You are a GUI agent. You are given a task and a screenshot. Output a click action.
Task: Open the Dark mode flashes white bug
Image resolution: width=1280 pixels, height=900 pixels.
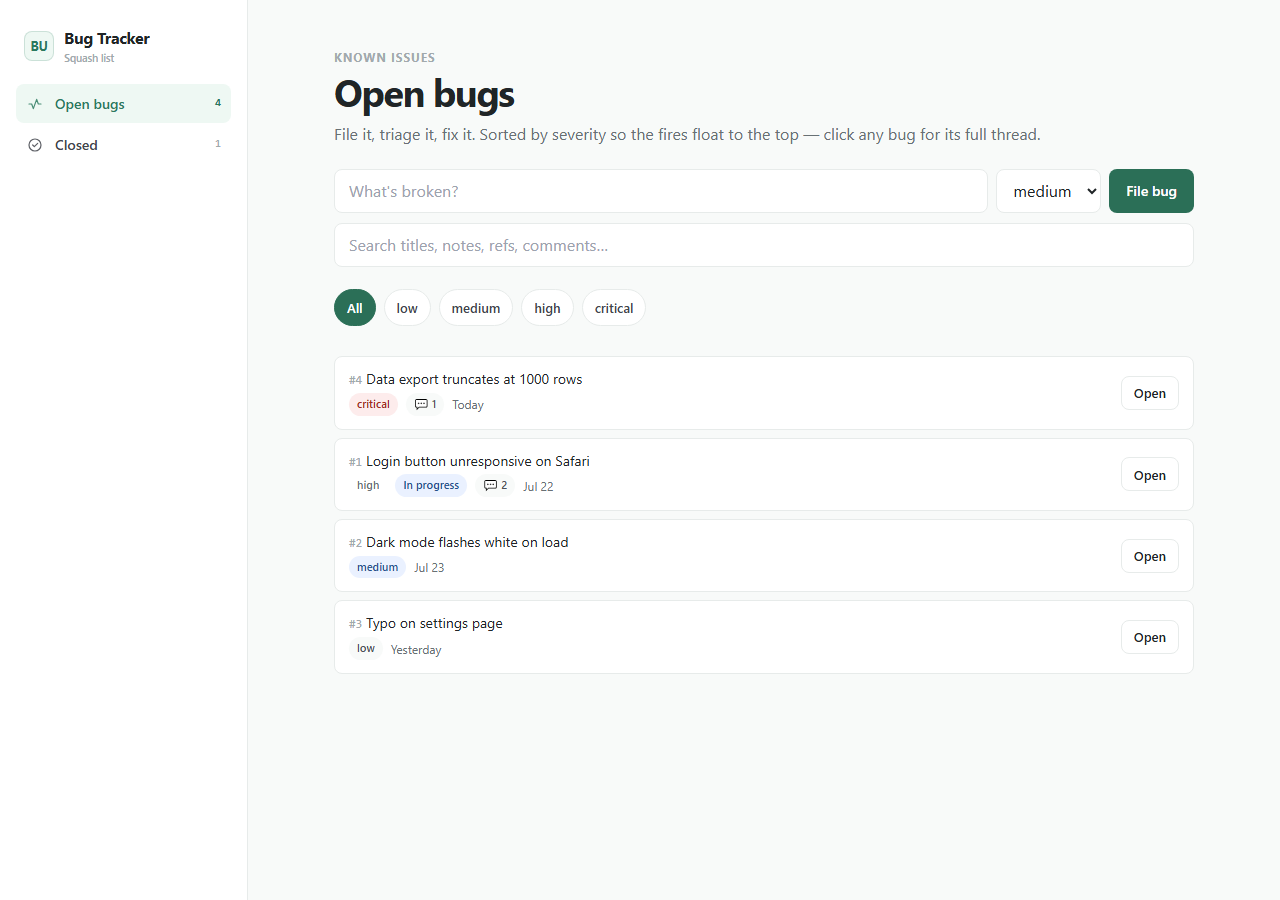coord(1150,556)
